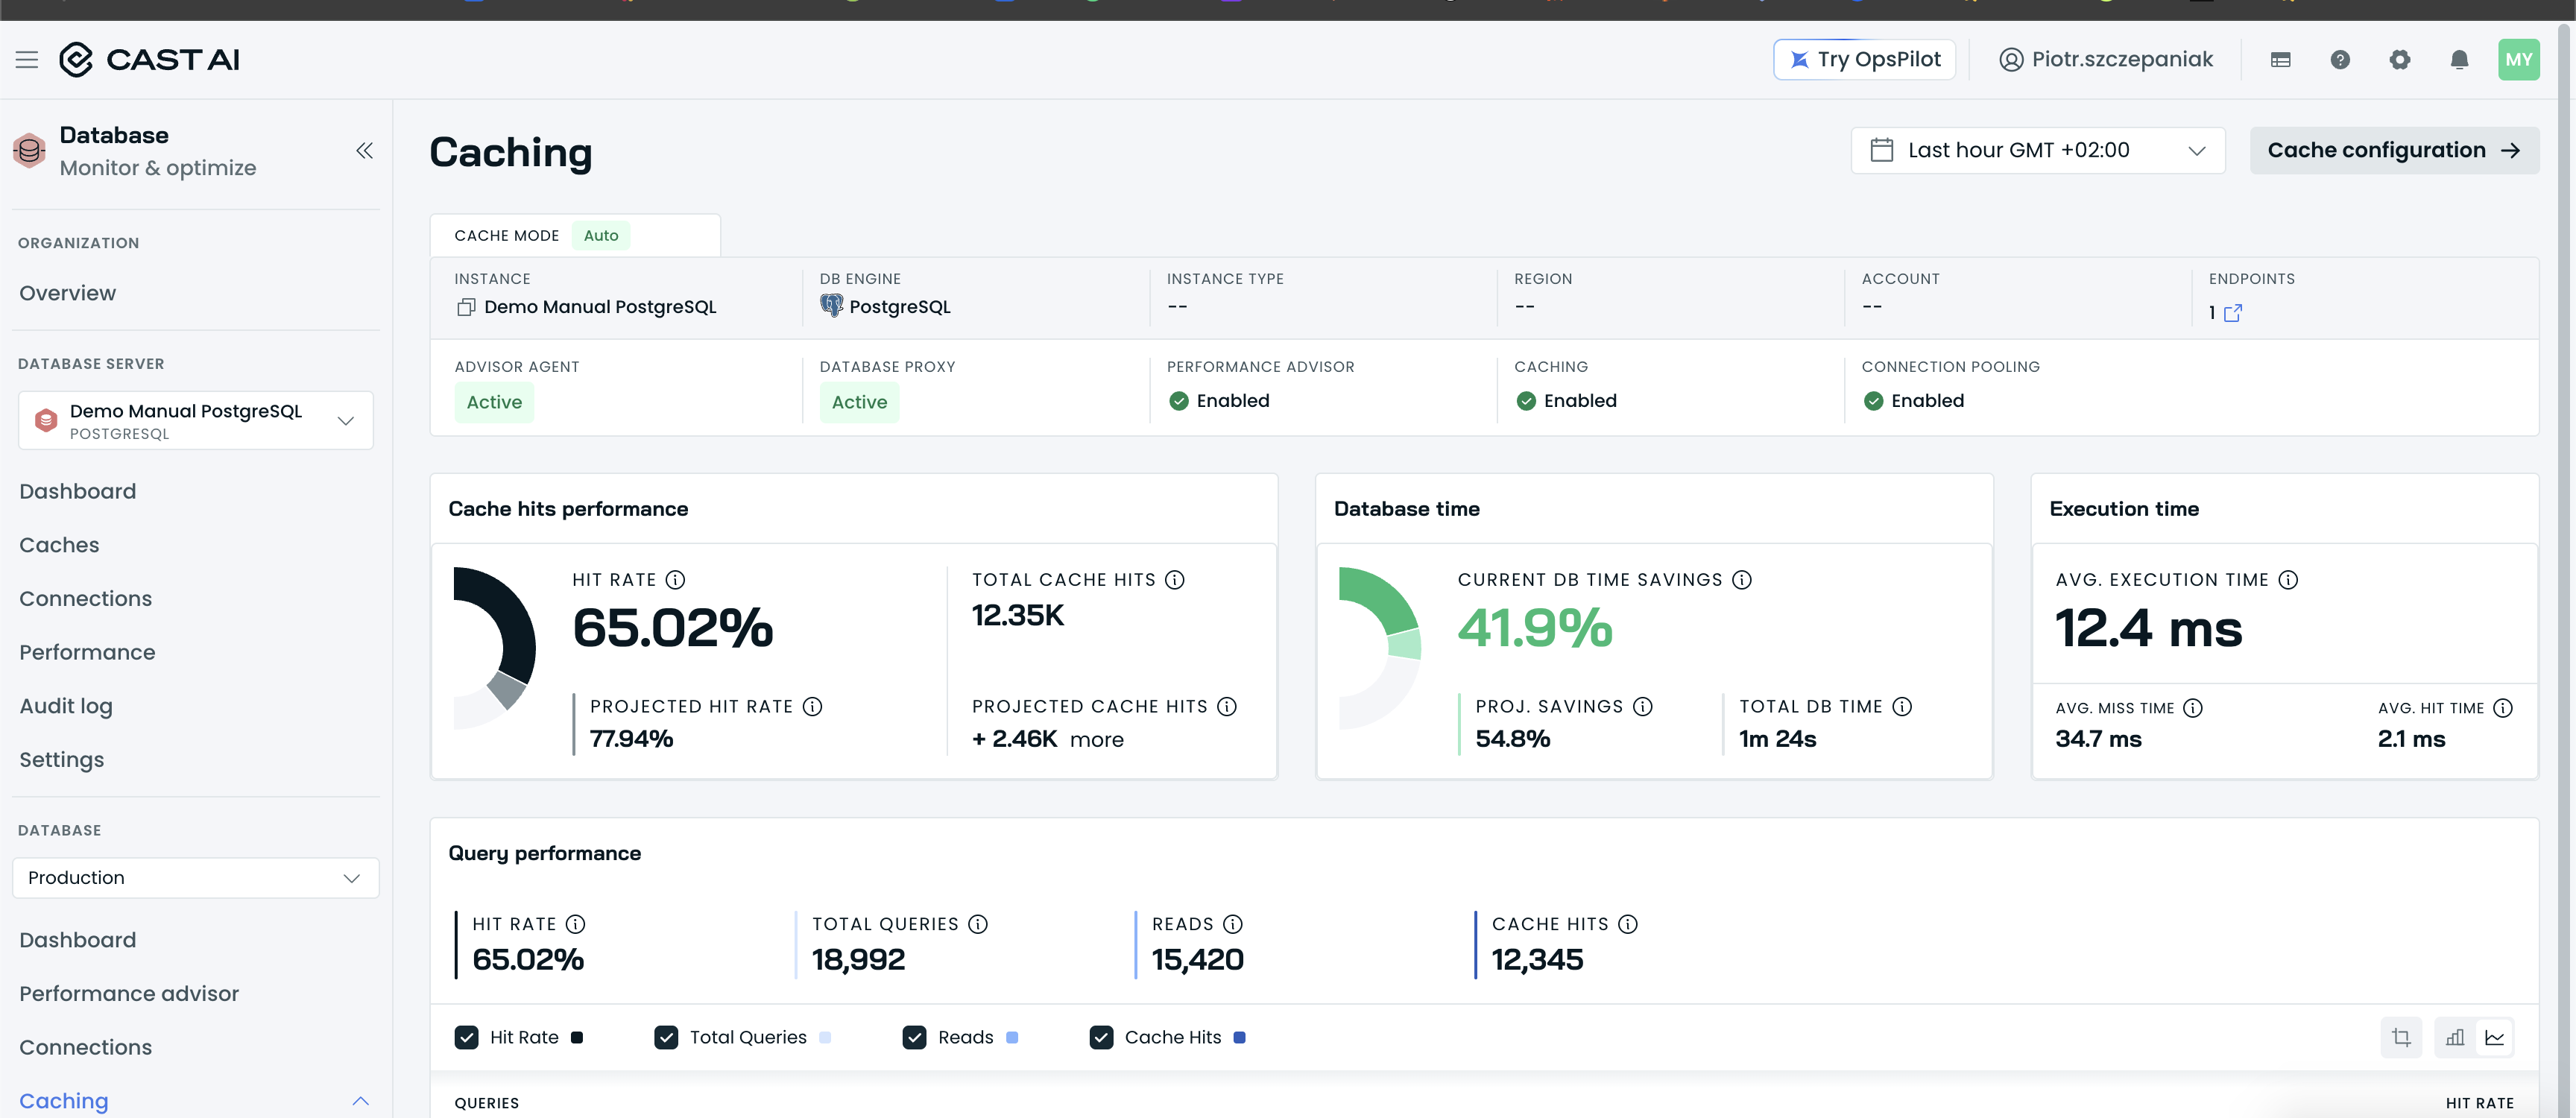Click the cache hit rate donut chart

click(x=495, y=648)
